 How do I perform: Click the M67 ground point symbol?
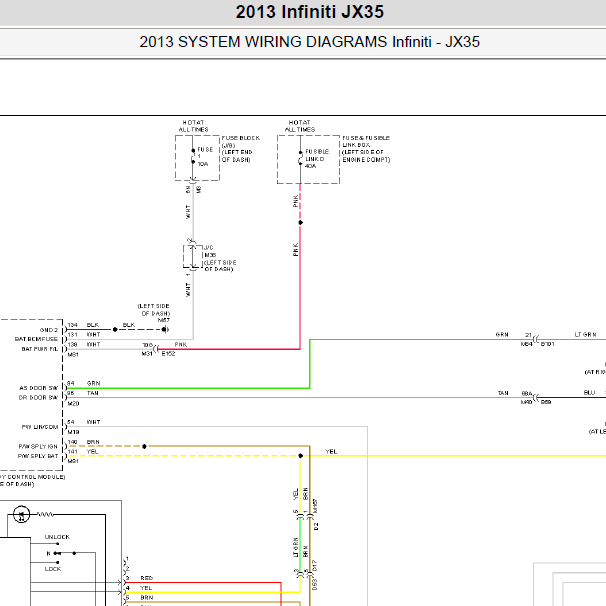(x=165, y=329)
